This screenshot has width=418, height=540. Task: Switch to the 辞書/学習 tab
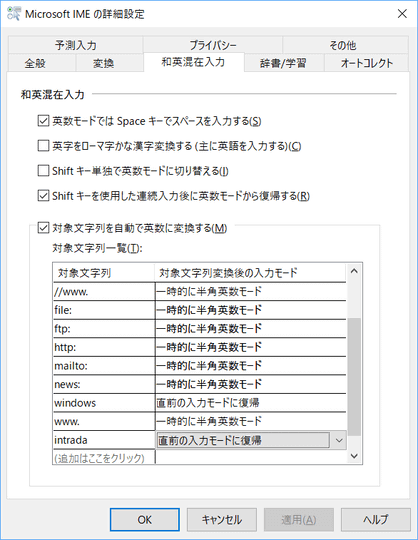coord(284,63)
